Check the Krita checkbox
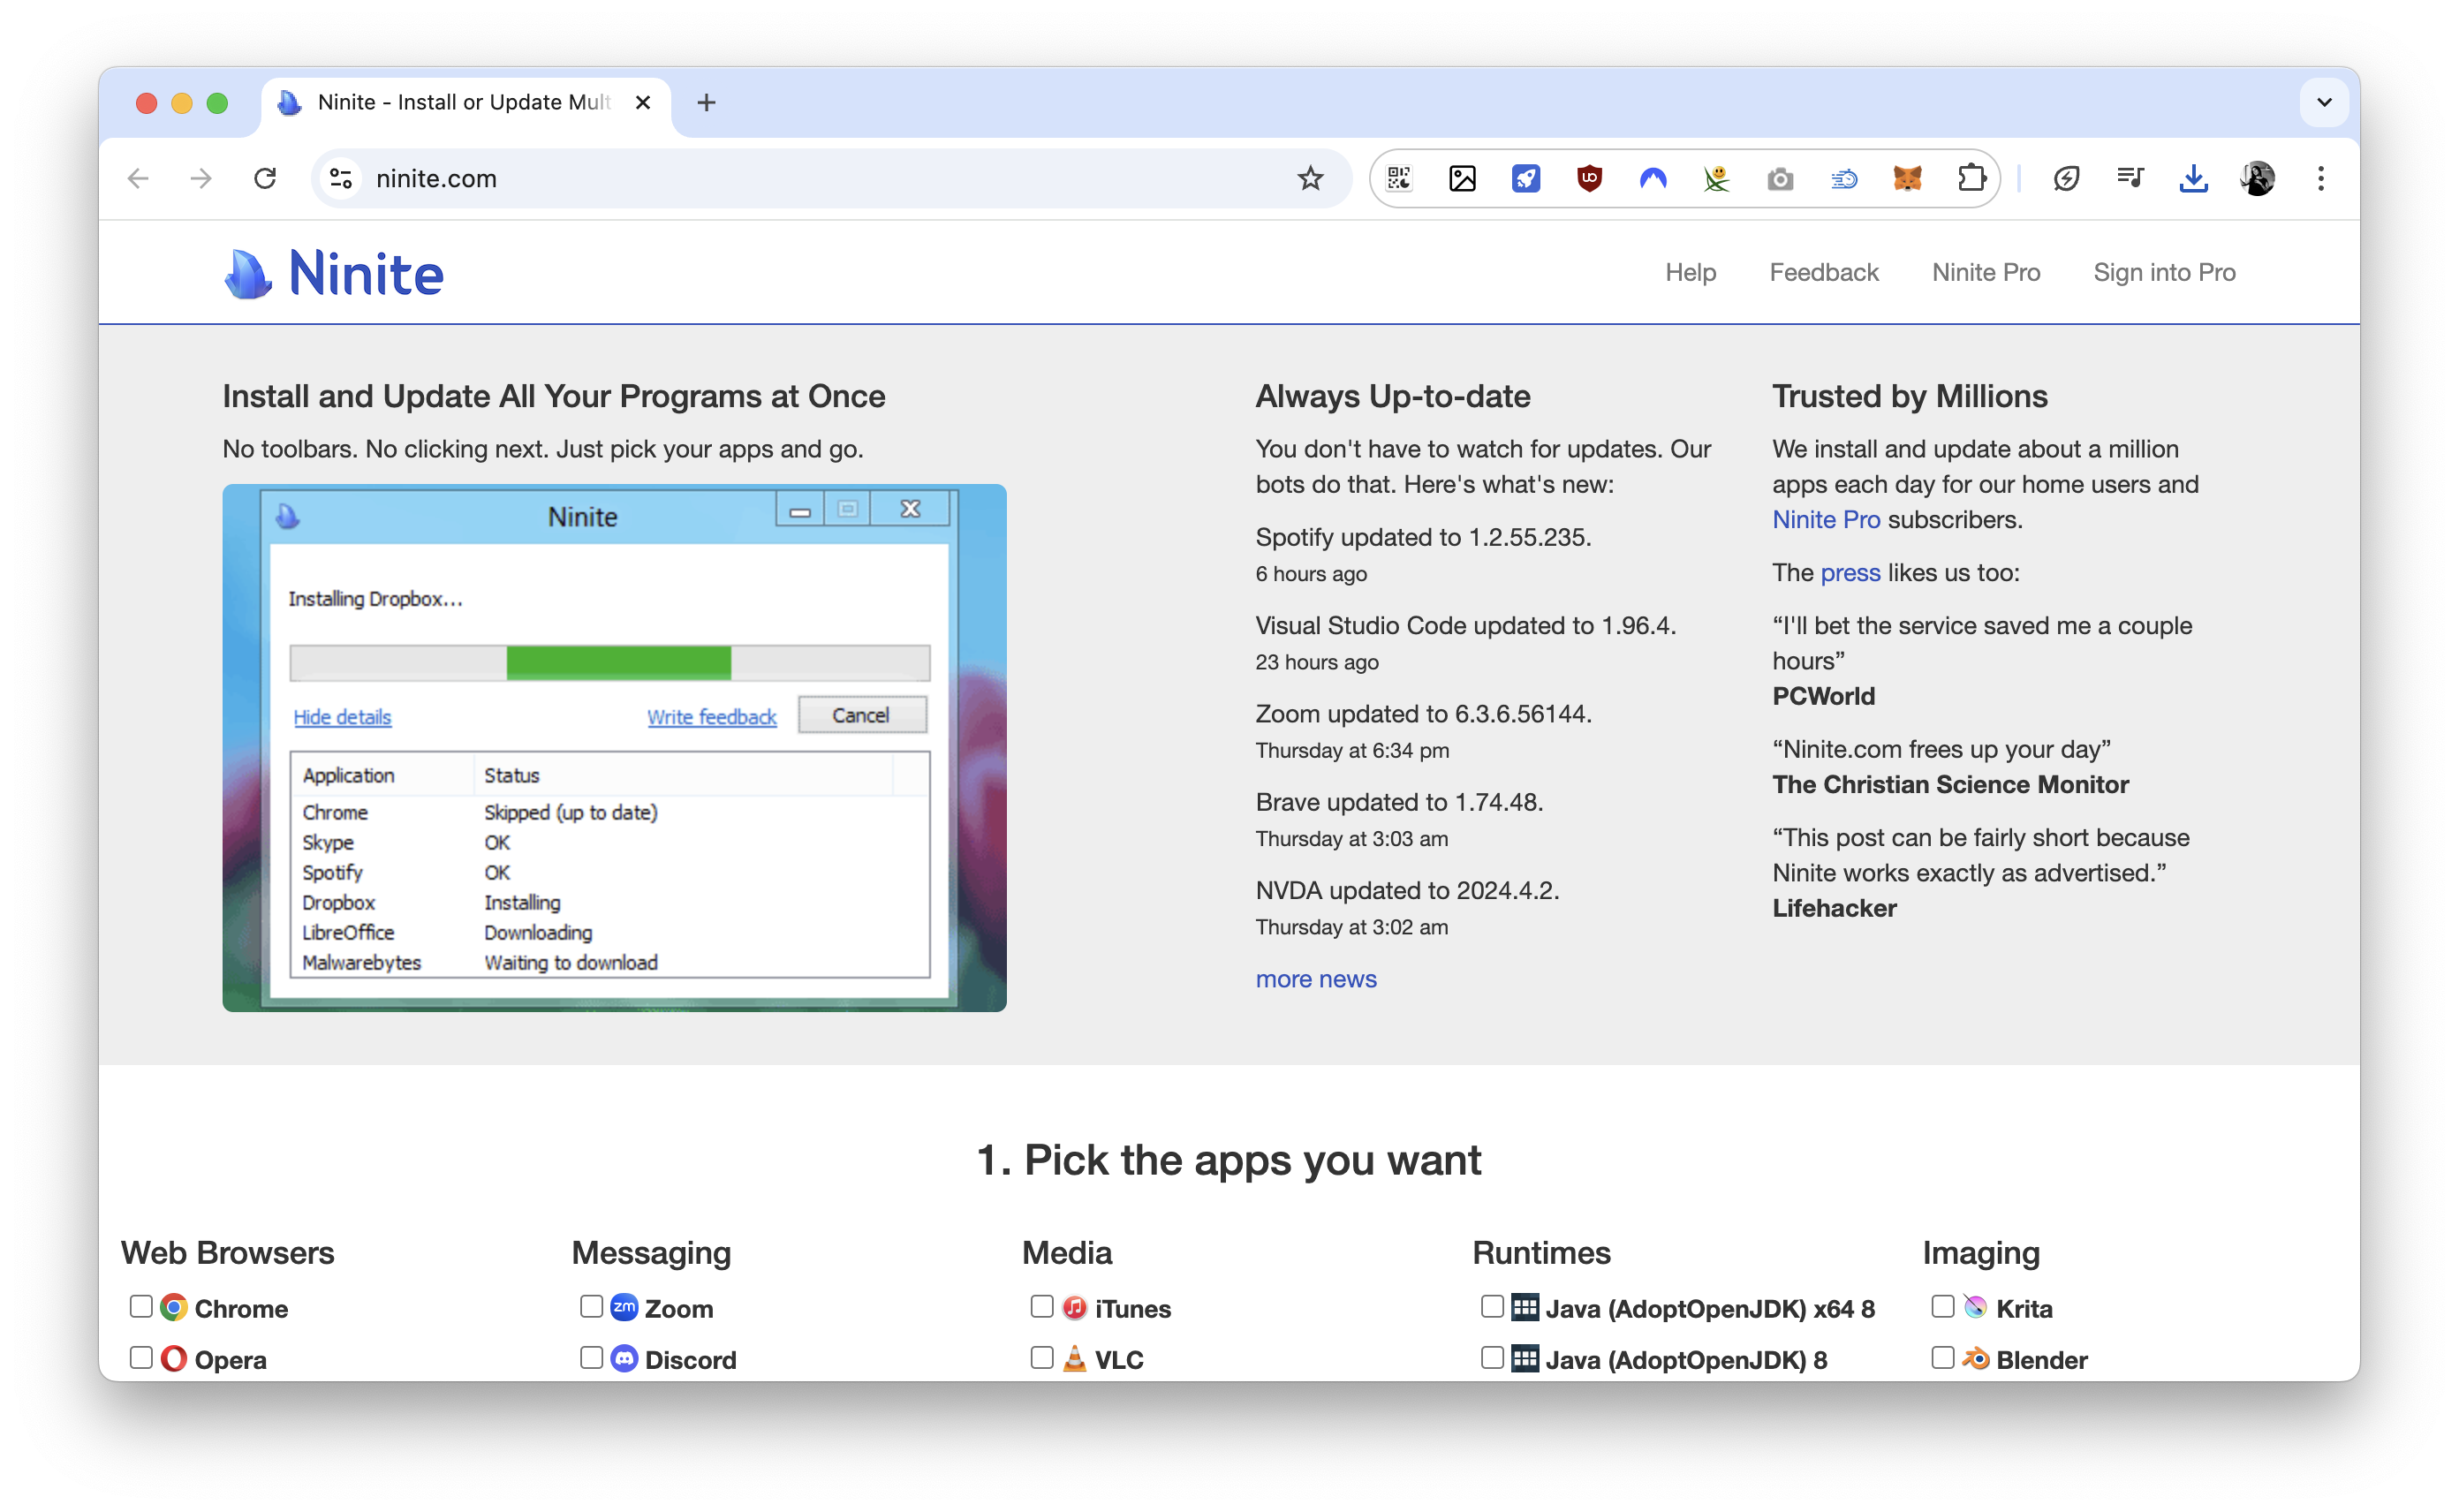 point(1942,1306)
